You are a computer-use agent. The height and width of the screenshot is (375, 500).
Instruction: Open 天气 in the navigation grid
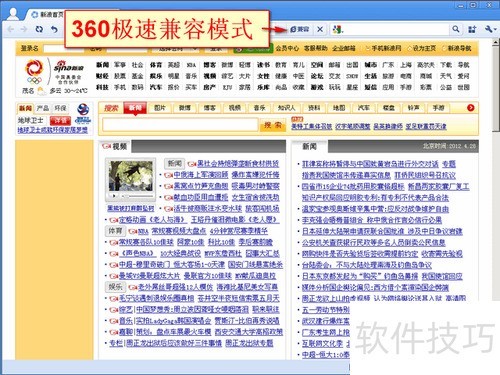pyautogui.click(x=446, y=76)
